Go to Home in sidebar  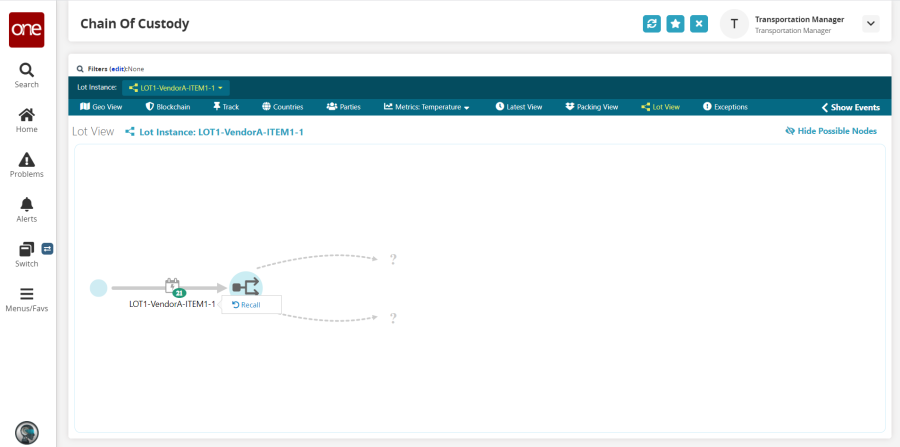click(x=26, y=121)
